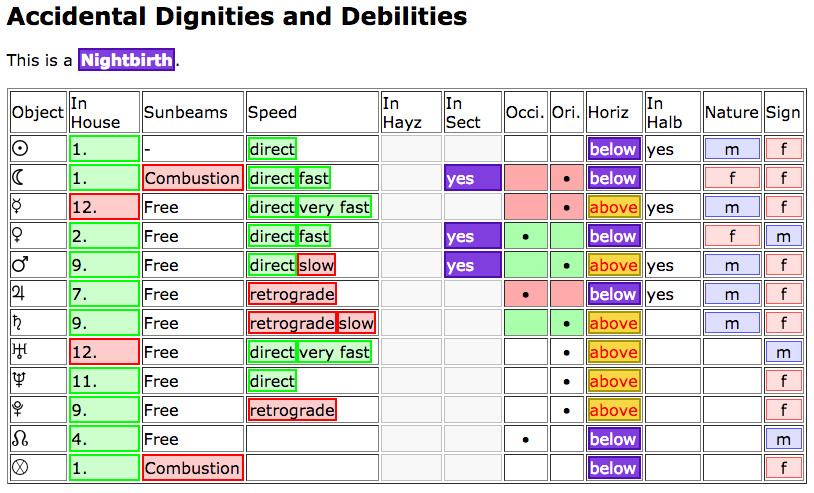The image size is (814, 493).
Task: Click the Moon's Combustion cell
Action: (193, 178)
